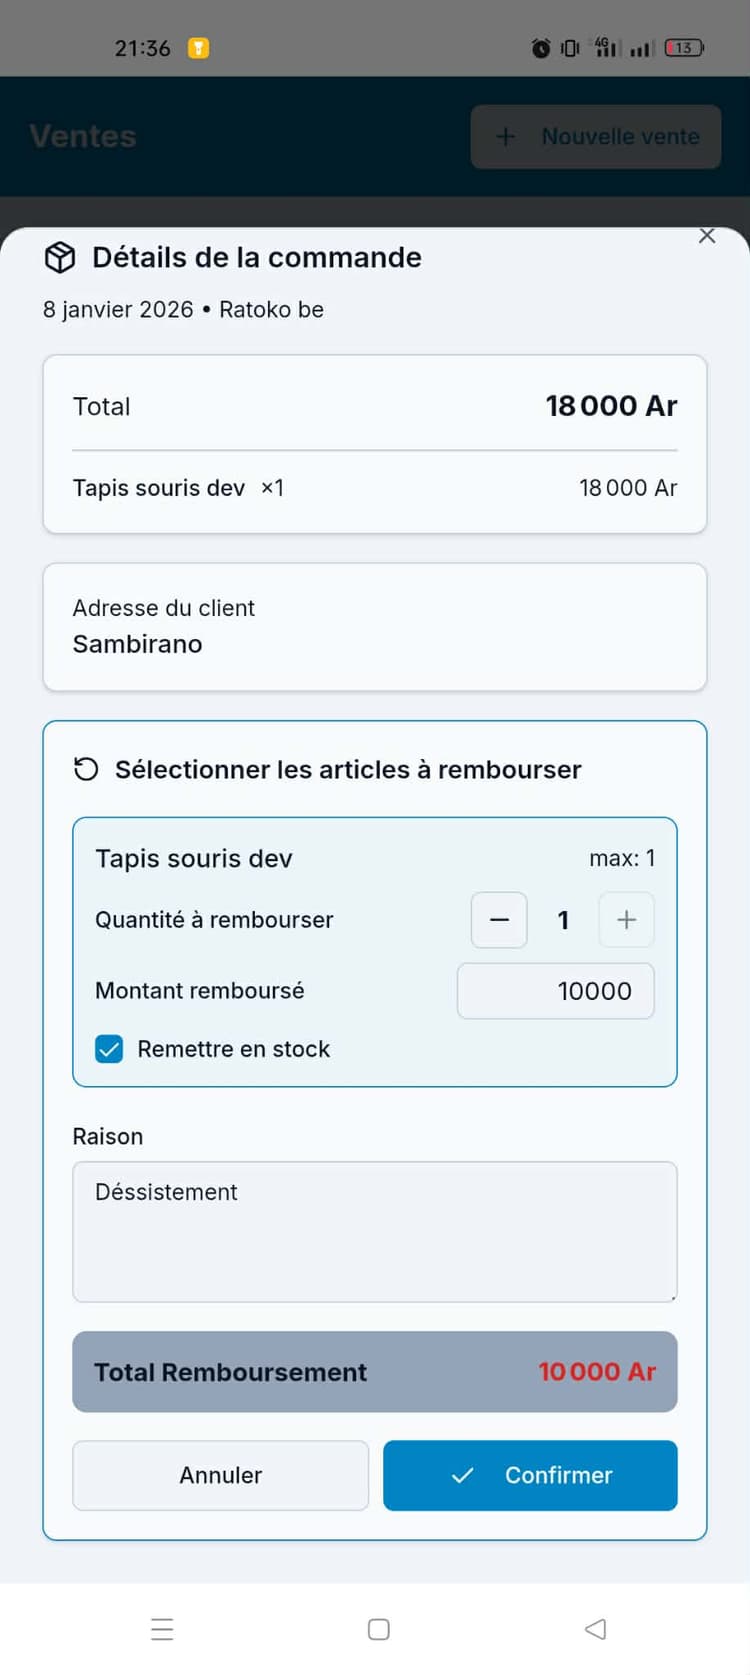The image size is (750, 1675).
Task: Click the Total Remboursement summary bar
Action: [x=375, y=1372]
